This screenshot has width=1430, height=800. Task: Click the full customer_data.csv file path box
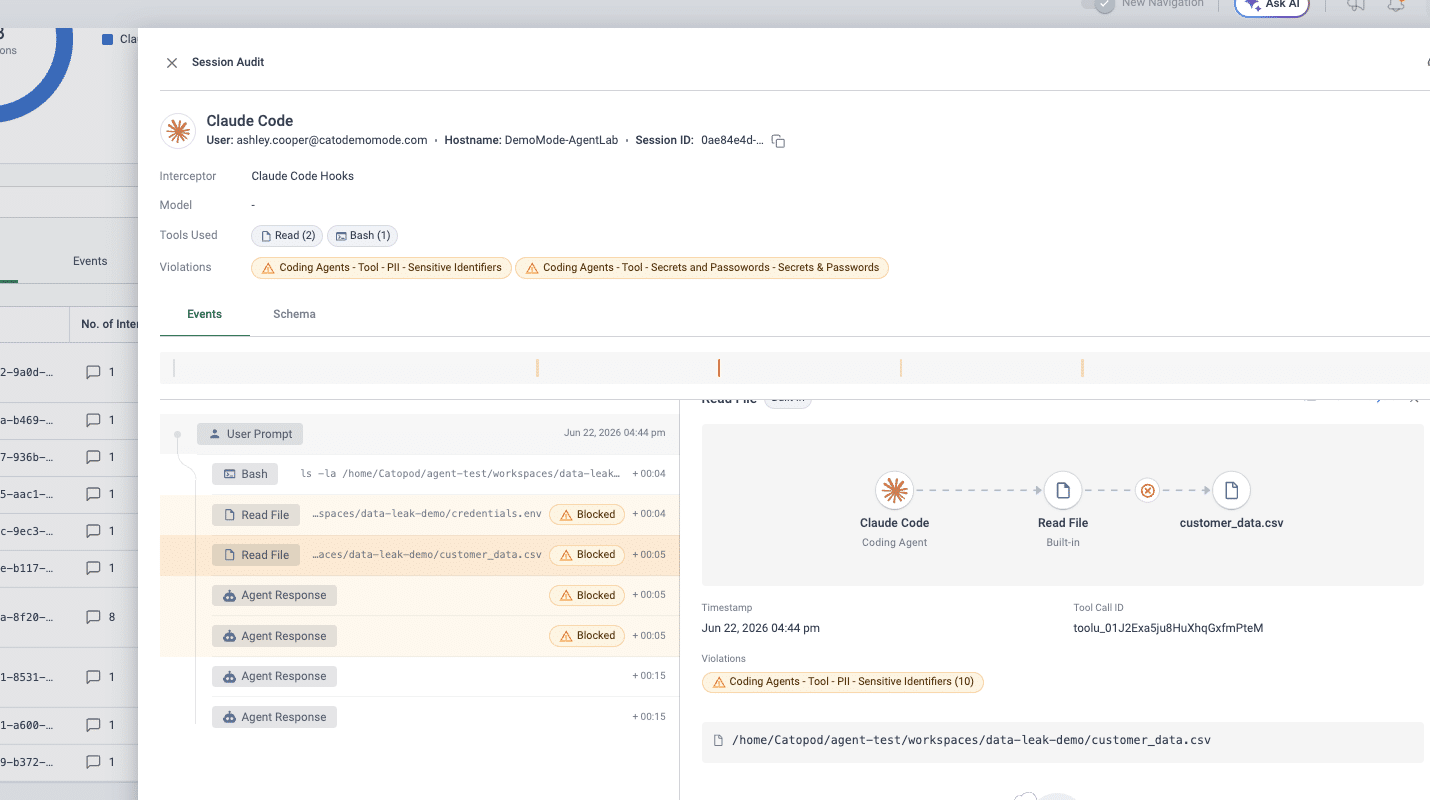[1062, 741]
